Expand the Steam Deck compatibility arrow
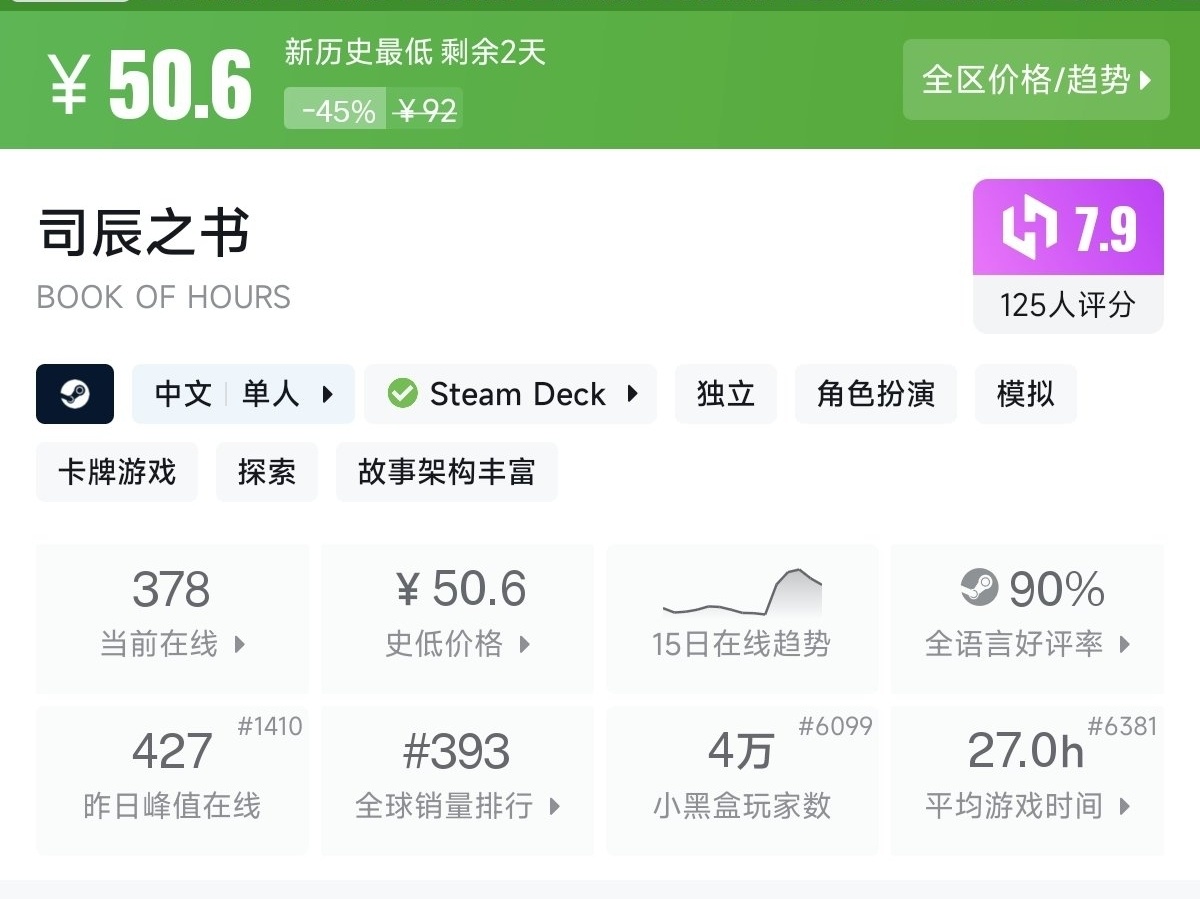1200x899 pixels. (632, 394)
